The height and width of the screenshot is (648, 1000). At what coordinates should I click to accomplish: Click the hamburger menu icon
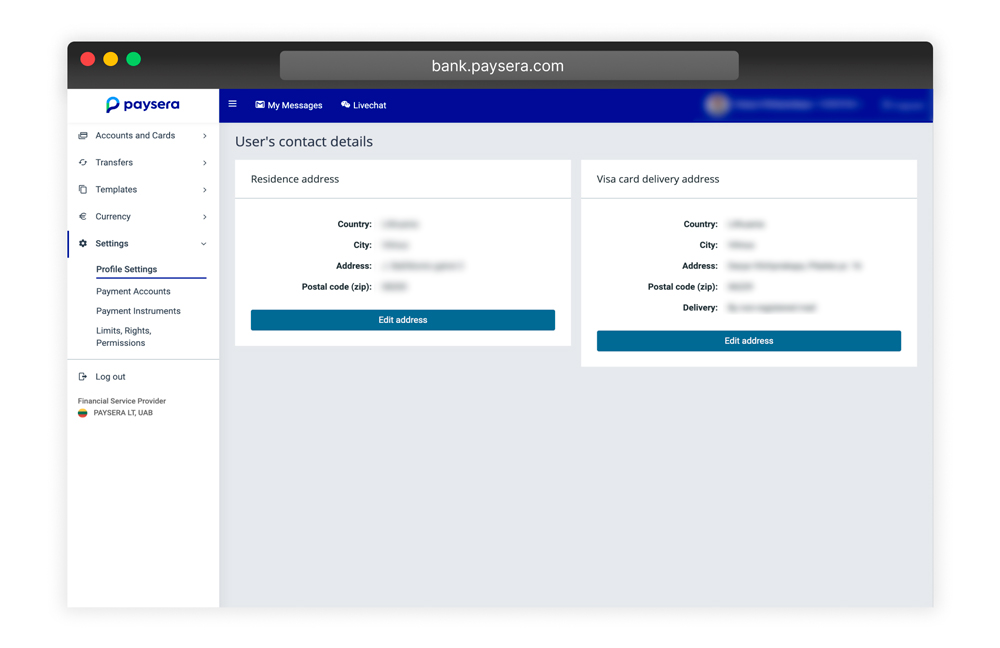[233, 104]
